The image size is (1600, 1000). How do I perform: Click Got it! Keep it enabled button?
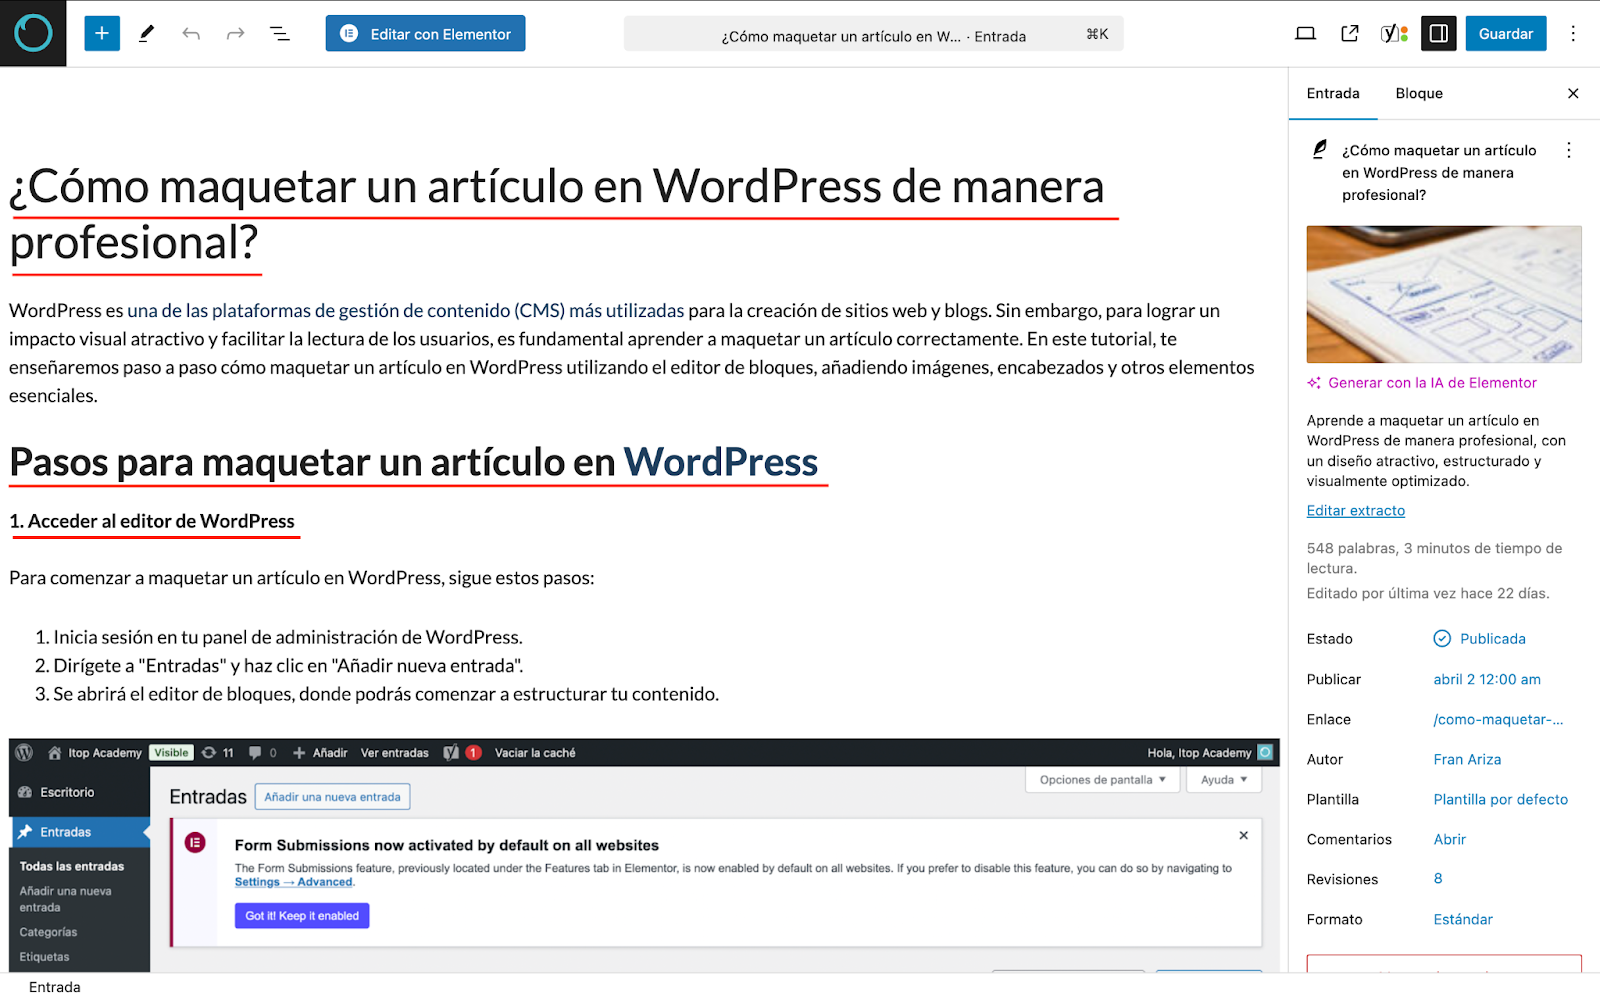pos(302,916)
